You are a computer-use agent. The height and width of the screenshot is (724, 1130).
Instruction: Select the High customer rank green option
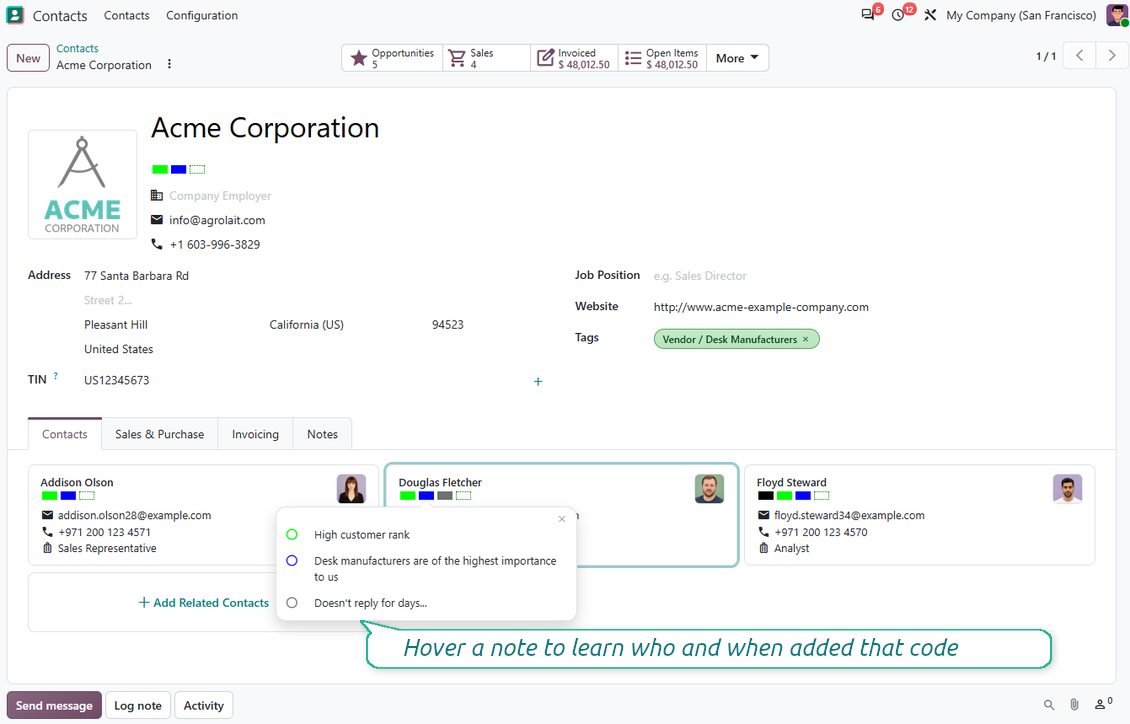(292, 535)
